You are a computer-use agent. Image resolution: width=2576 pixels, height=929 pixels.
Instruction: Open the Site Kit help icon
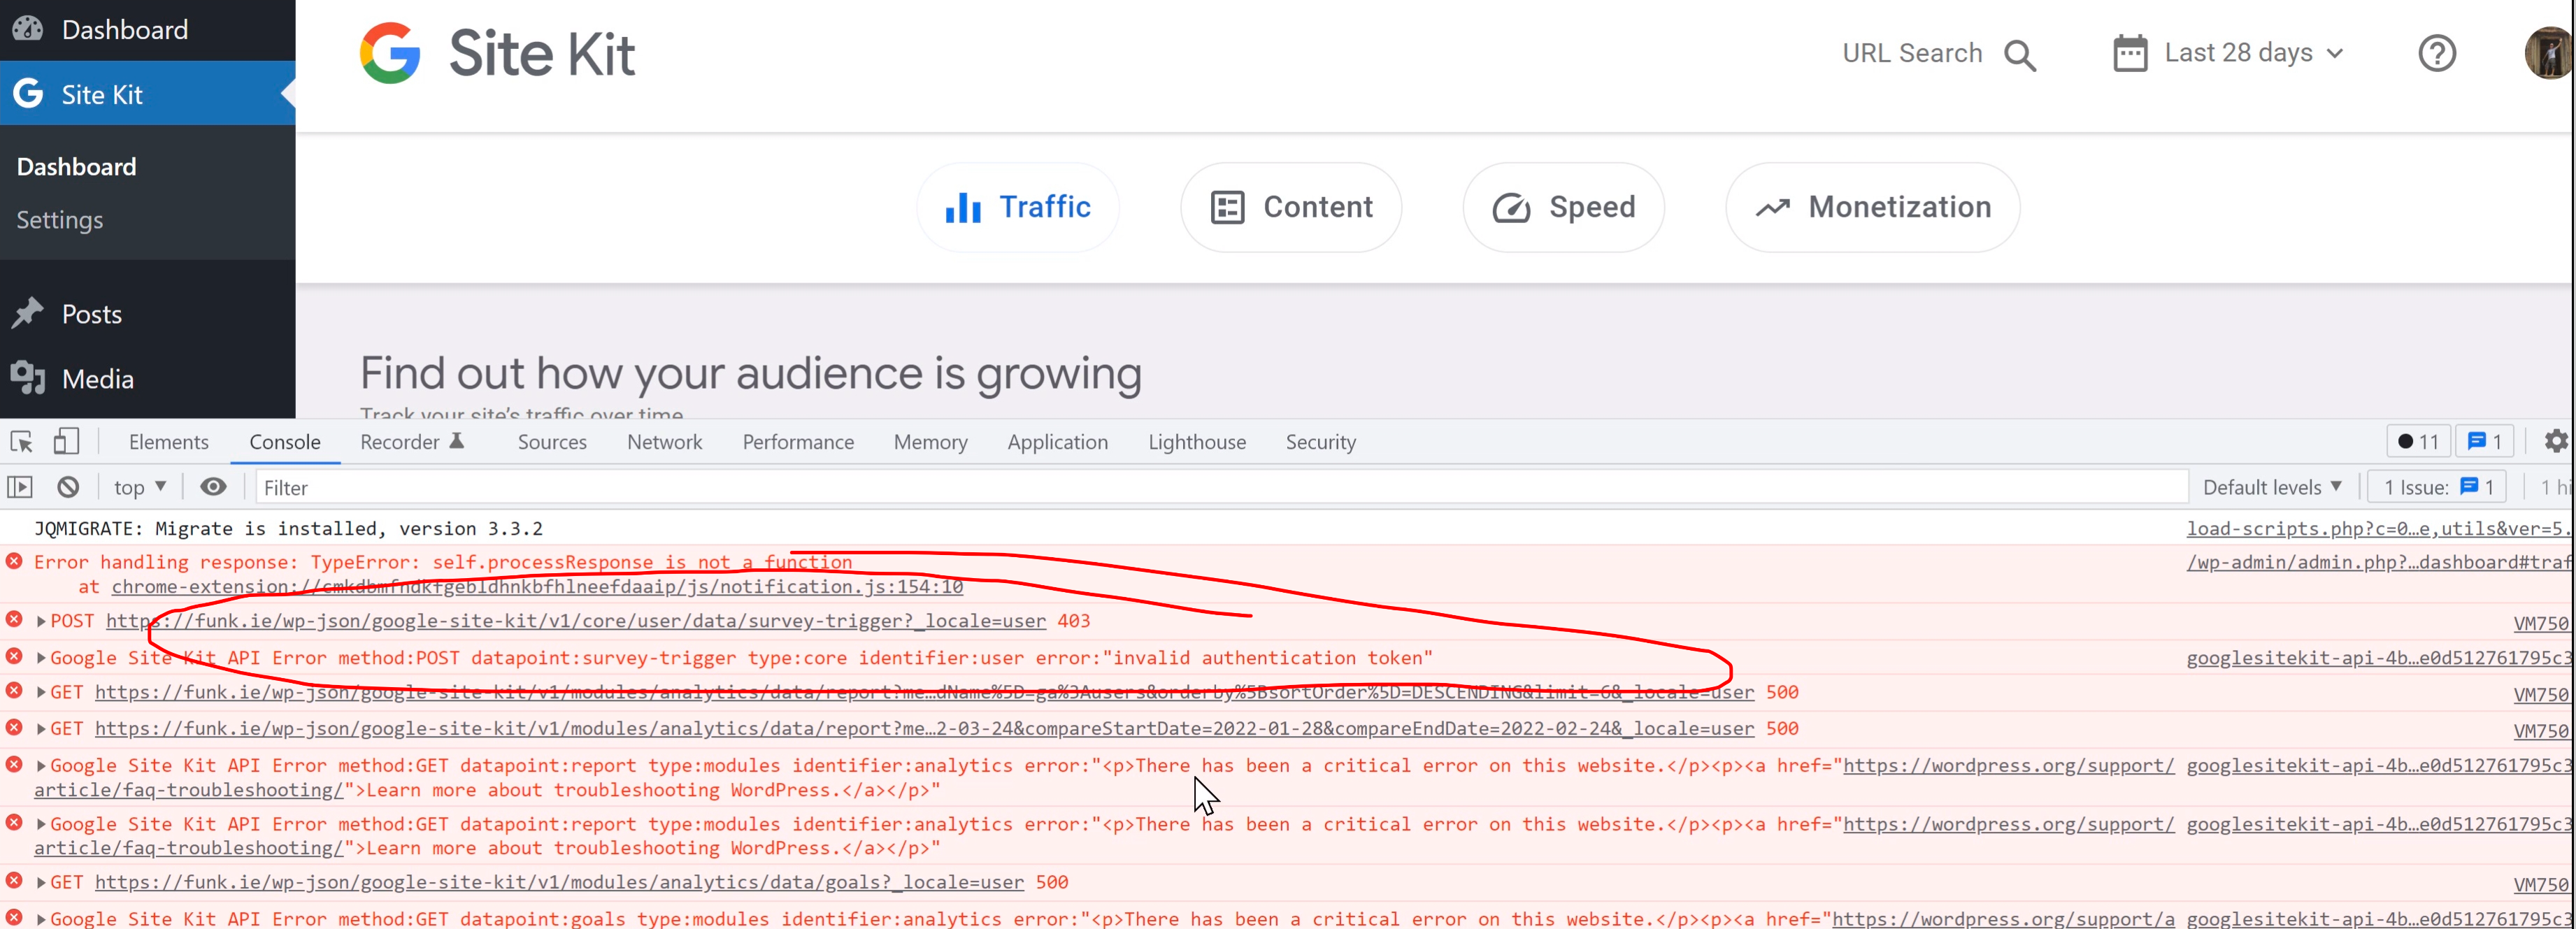pos(2436,53)
